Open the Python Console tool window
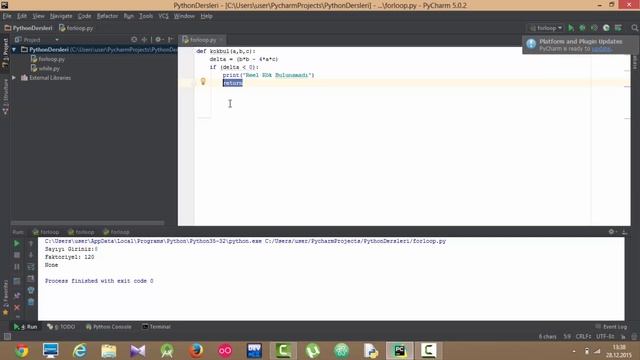Viewport: 640px width, 360px height. (x=109, y=327)
